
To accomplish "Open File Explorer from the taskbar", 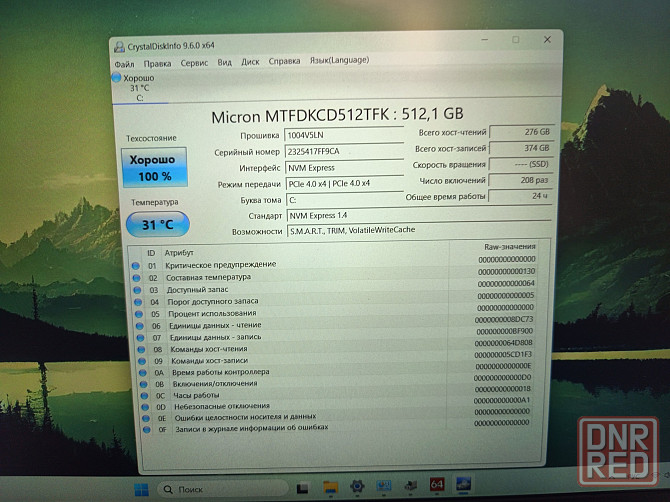I will coord(330,487).
